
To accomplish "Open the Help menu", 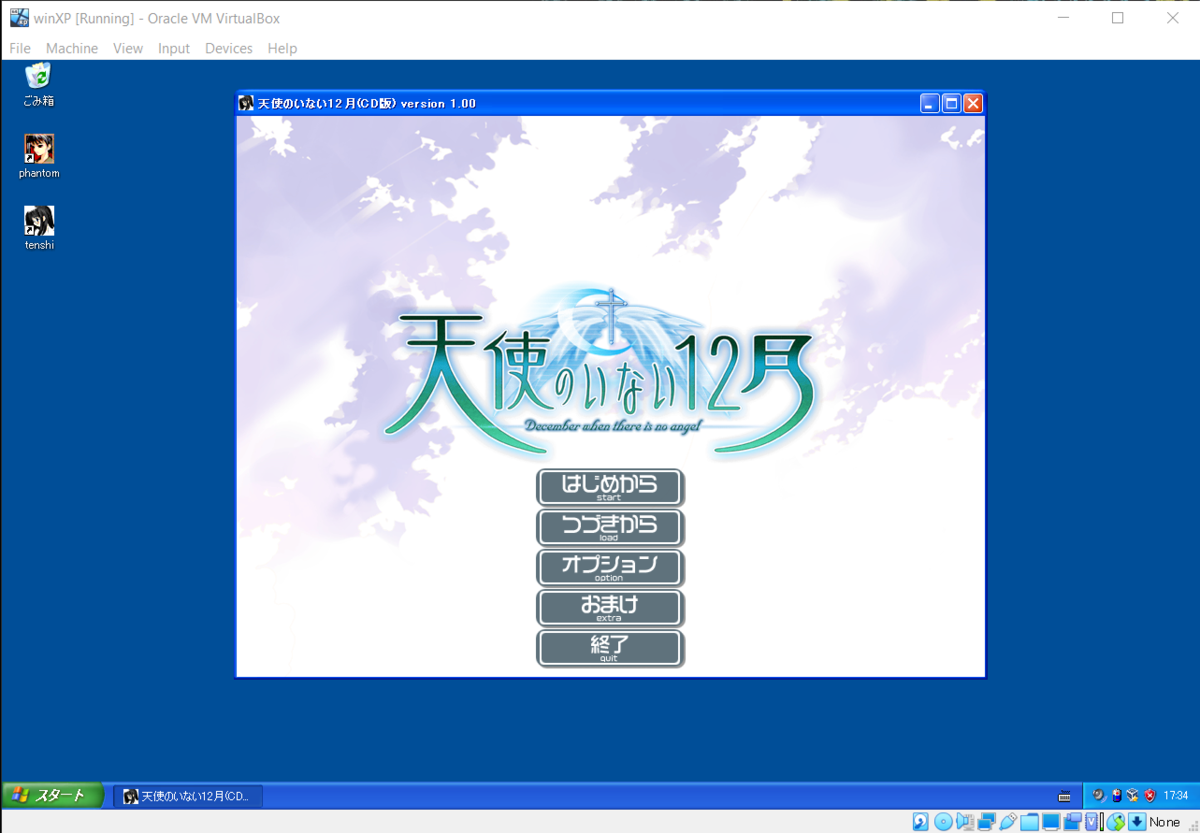I will pyautogui.click(x=282, y=48).
